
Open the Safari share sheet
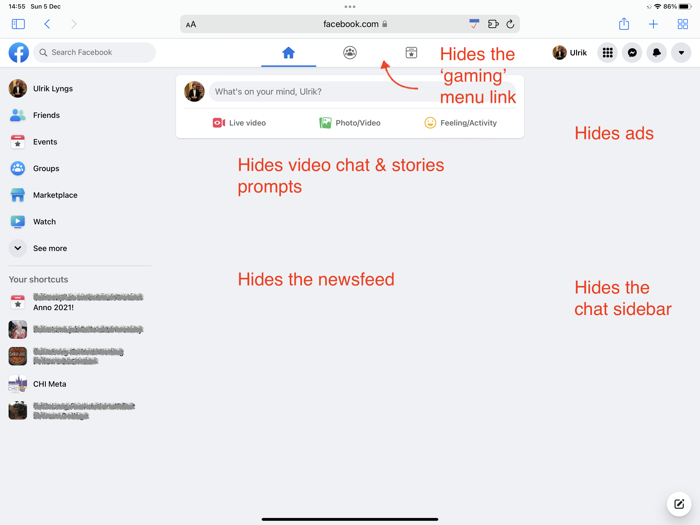coord(624,24)
